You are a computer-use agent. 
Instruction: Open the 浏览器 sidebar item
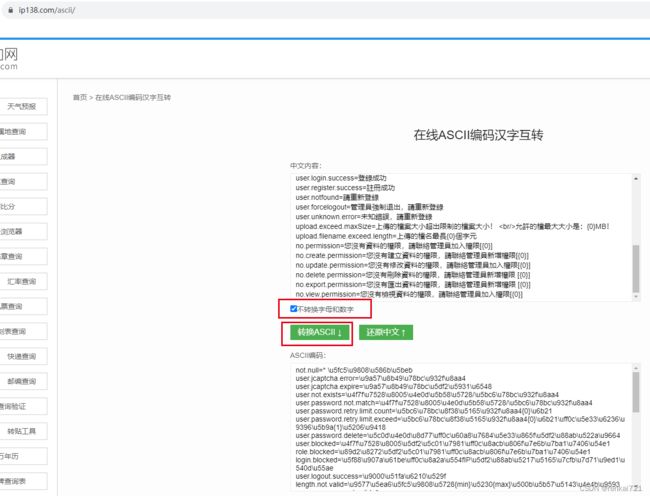point(24,232)
